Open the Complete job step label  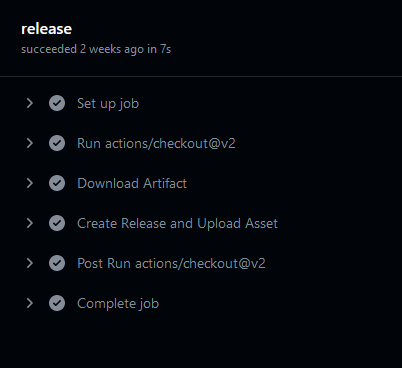click(x=118, y=304)
